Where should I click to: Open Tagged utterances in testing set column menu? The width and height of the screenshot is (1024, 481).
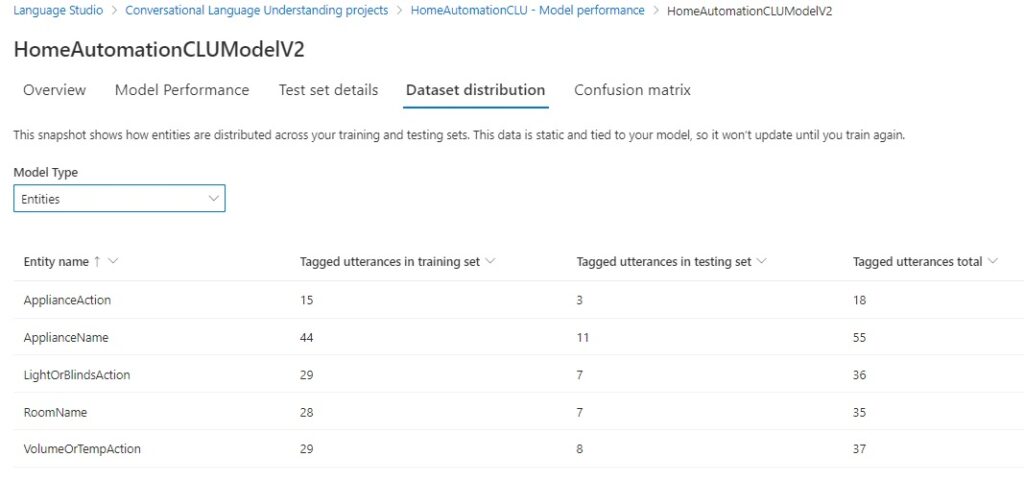point(761,262)
